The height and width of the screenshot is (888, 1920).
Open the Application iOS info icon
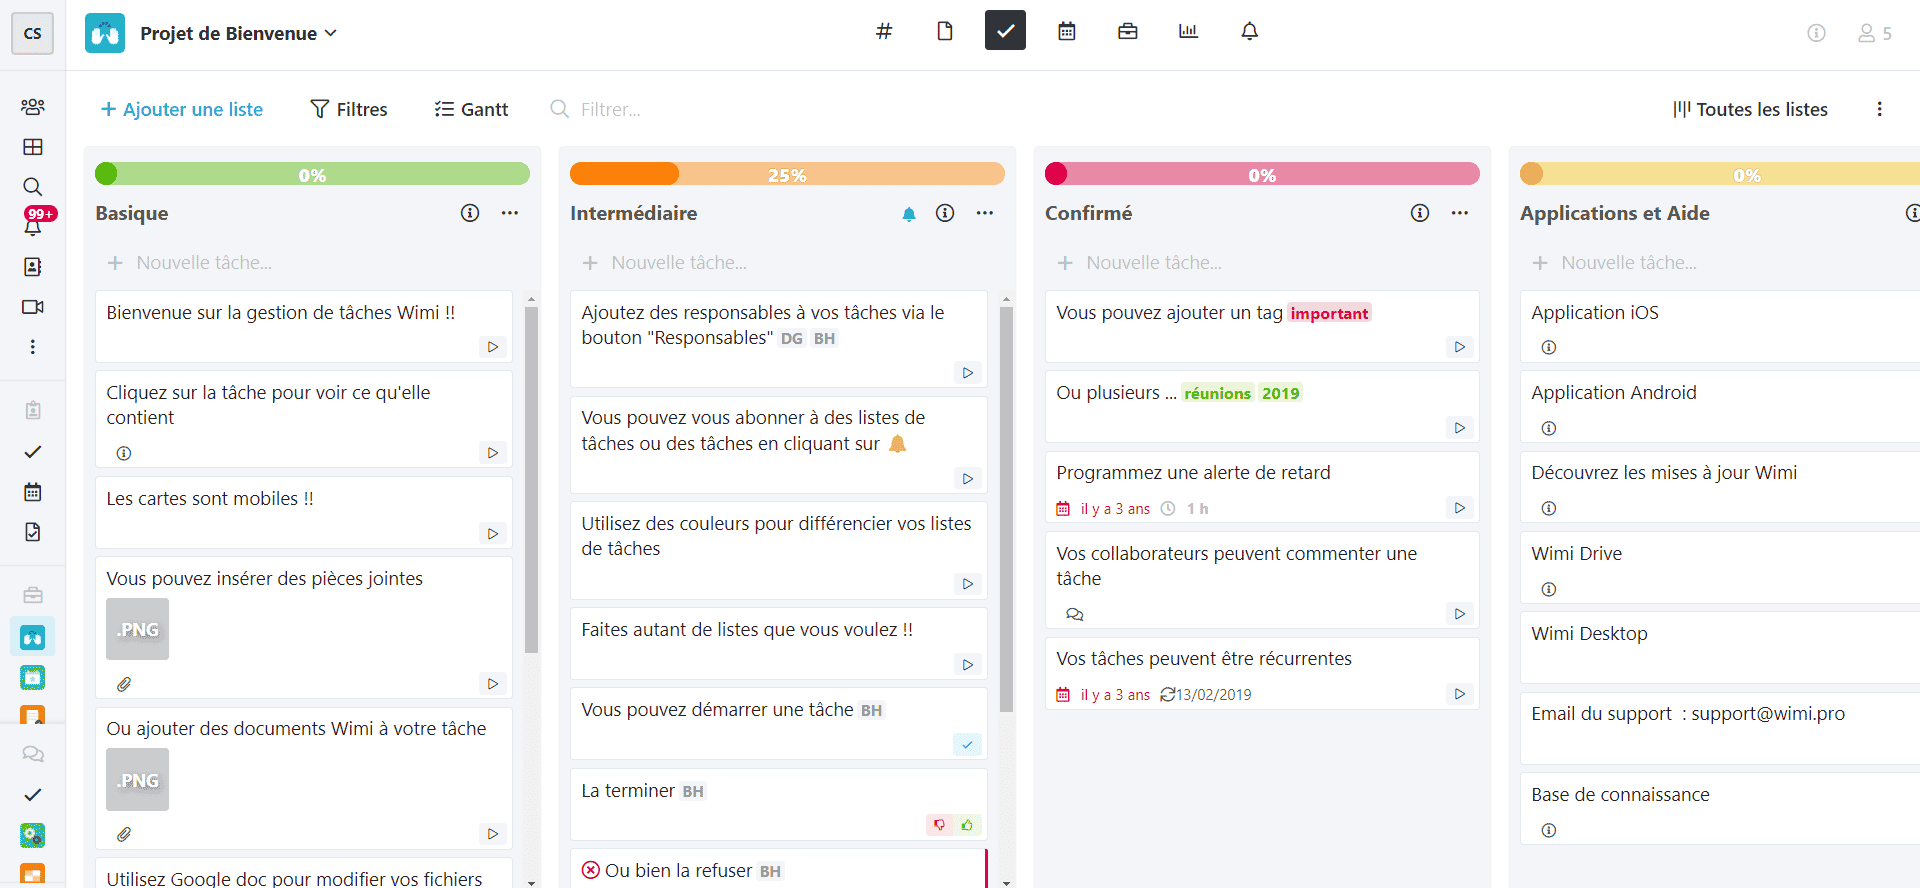pos(1549,348)
